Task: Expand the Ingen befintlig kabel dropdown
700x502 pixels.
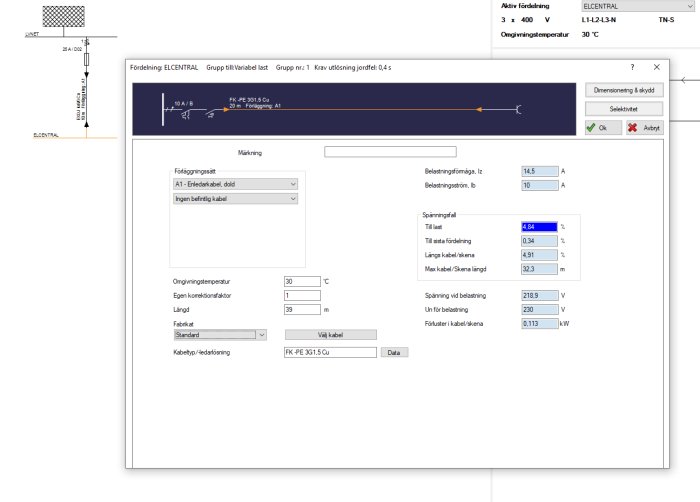Action: 236,199
